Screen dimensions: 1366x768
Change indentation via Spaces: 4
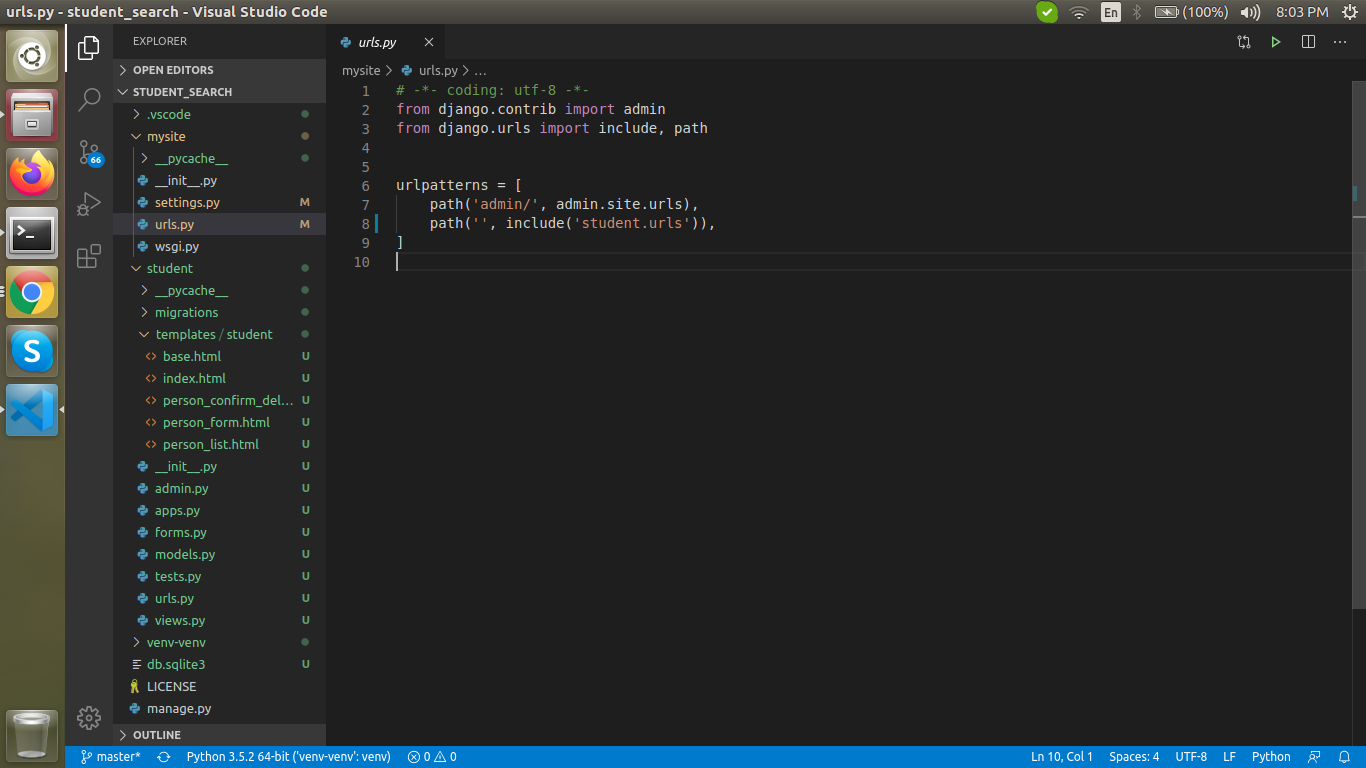[x=1134, y=757]
